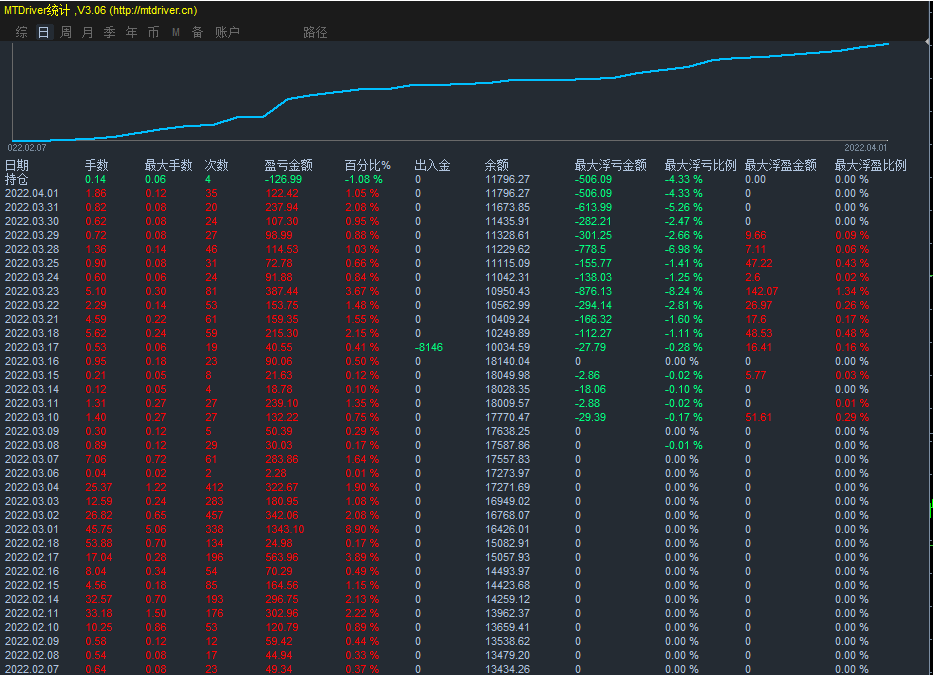Open the mtdriver.cn link in title

click(x=153, y=10)
